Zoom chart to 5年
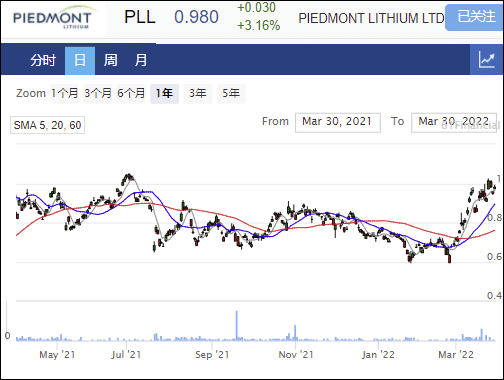This screenshot has width=504, height=380. click(x=231, y=93)
